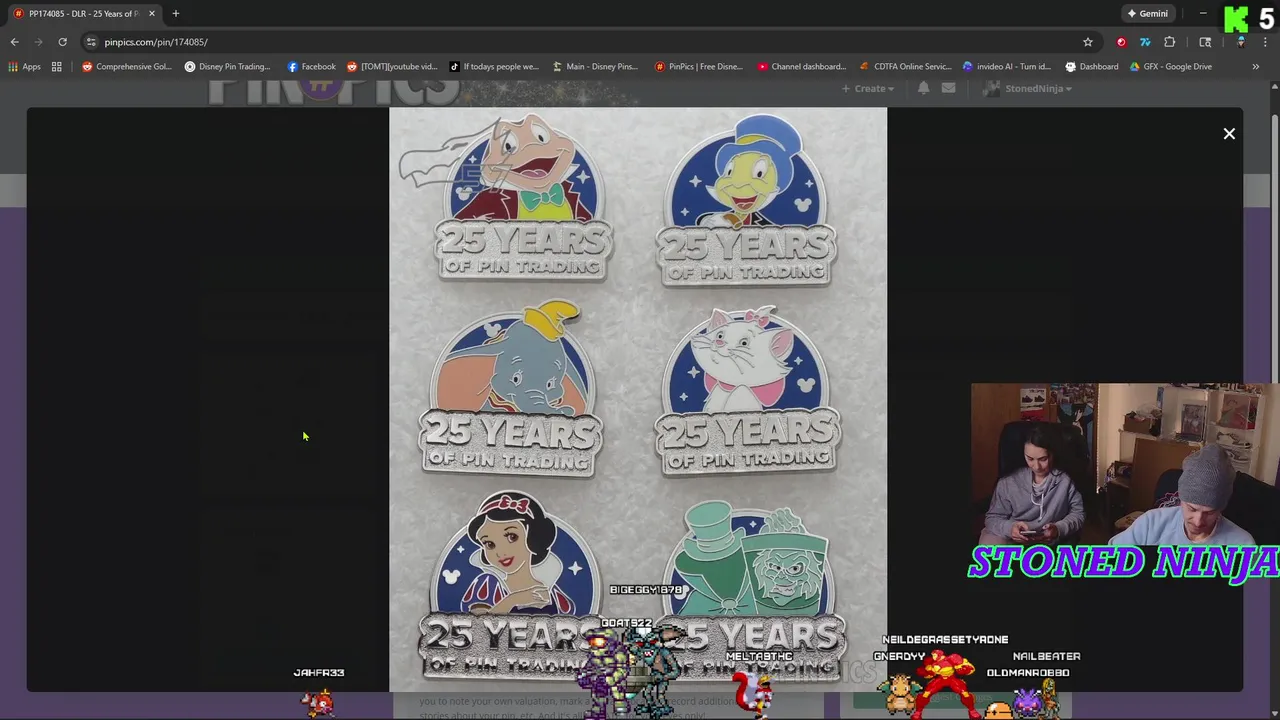The width and height of the screenshot is (1280, 720).
Task: Select the PP174085 - DLR browser tab
Action: pyautogui.click(x=84, y=14)
